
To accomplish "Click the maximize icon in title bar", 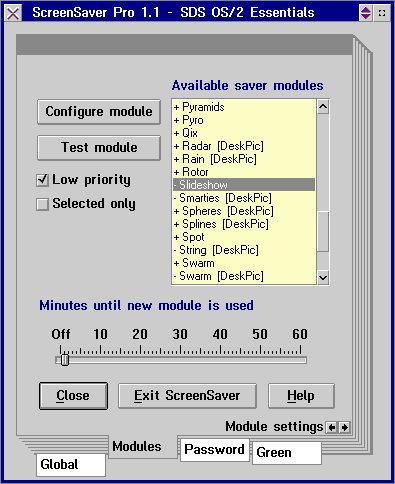I will (x=382, y=13).
